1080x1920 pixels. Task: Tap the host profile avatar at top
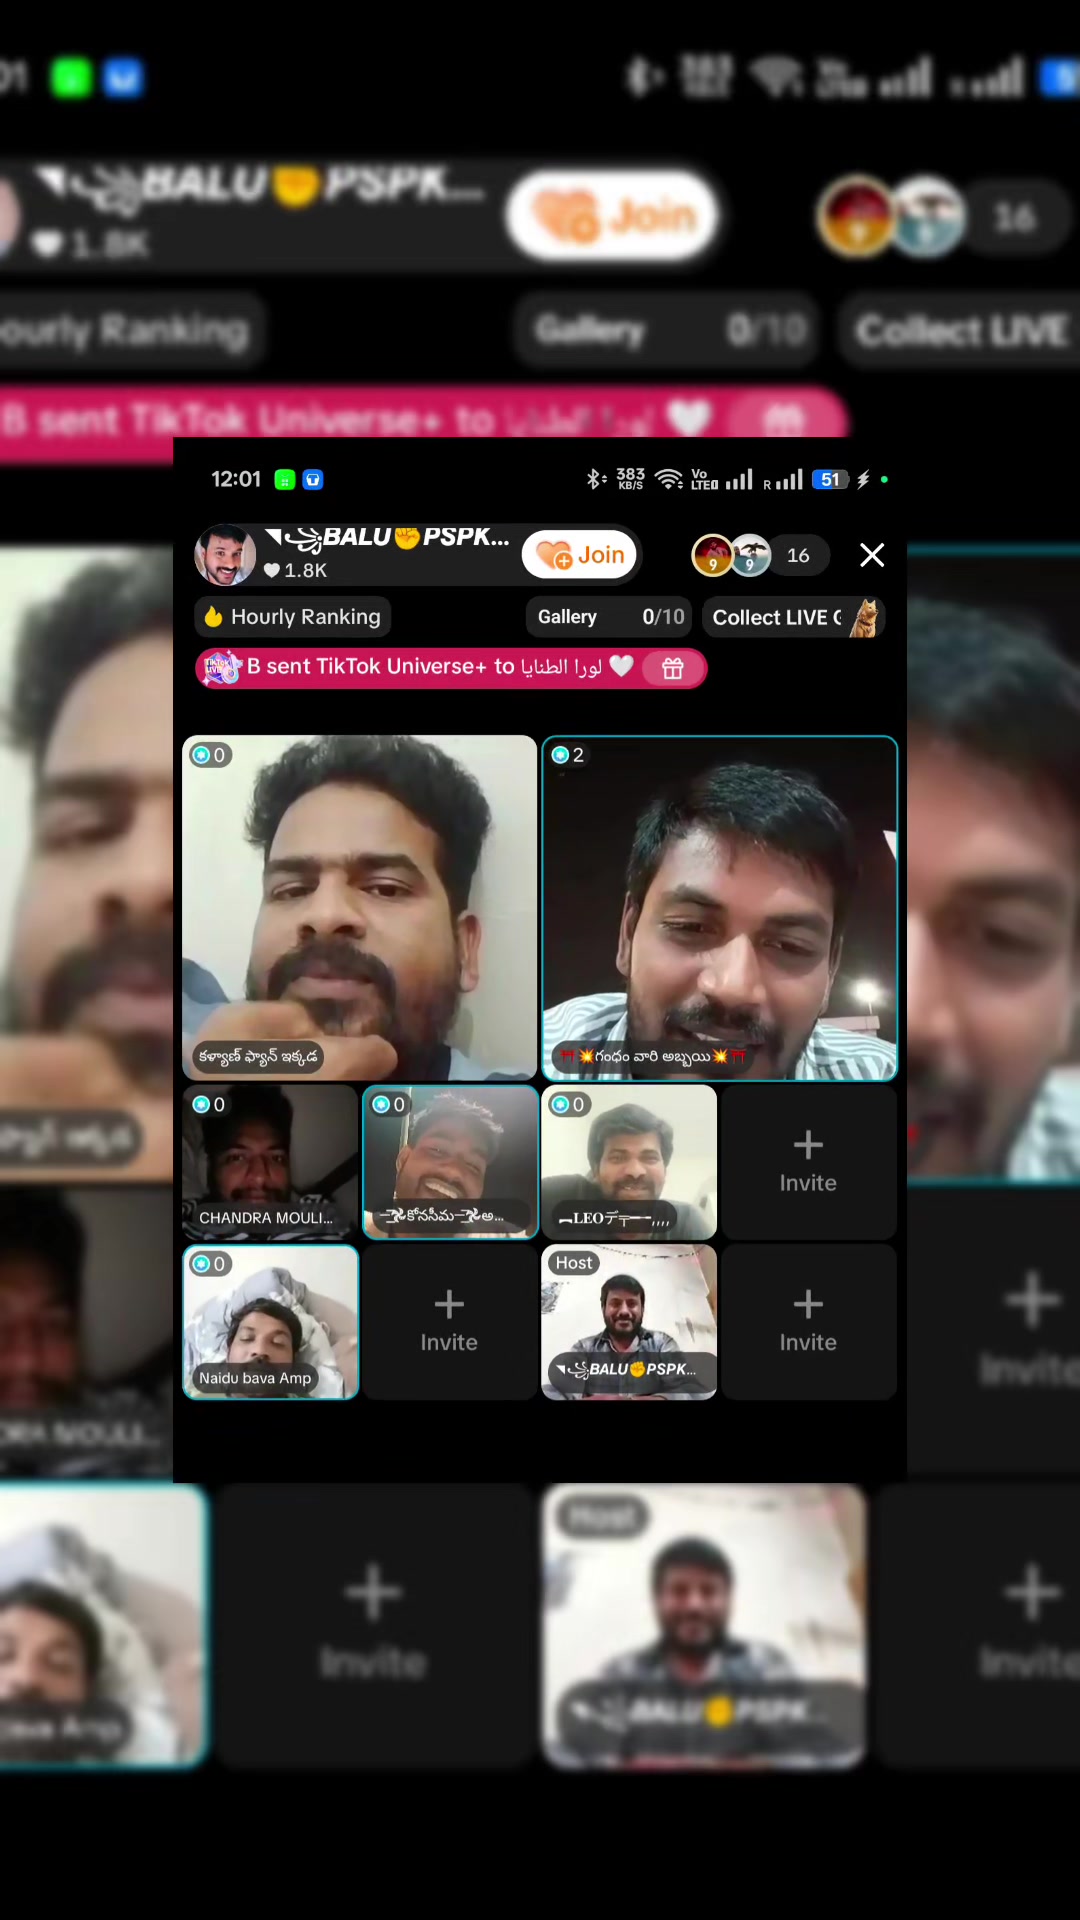coord(225,555)
